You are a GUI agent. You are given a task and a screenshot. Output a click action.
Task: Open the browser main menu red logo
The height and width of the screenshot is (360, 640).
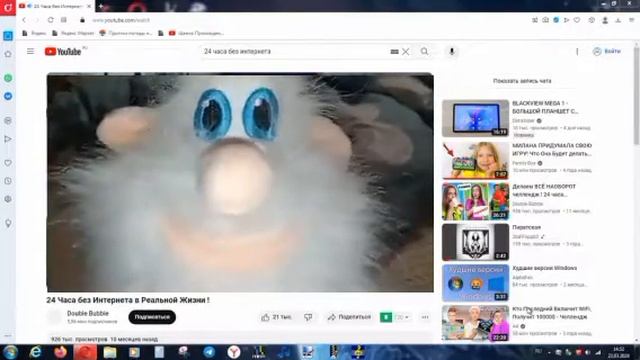(x=8, y=7)
